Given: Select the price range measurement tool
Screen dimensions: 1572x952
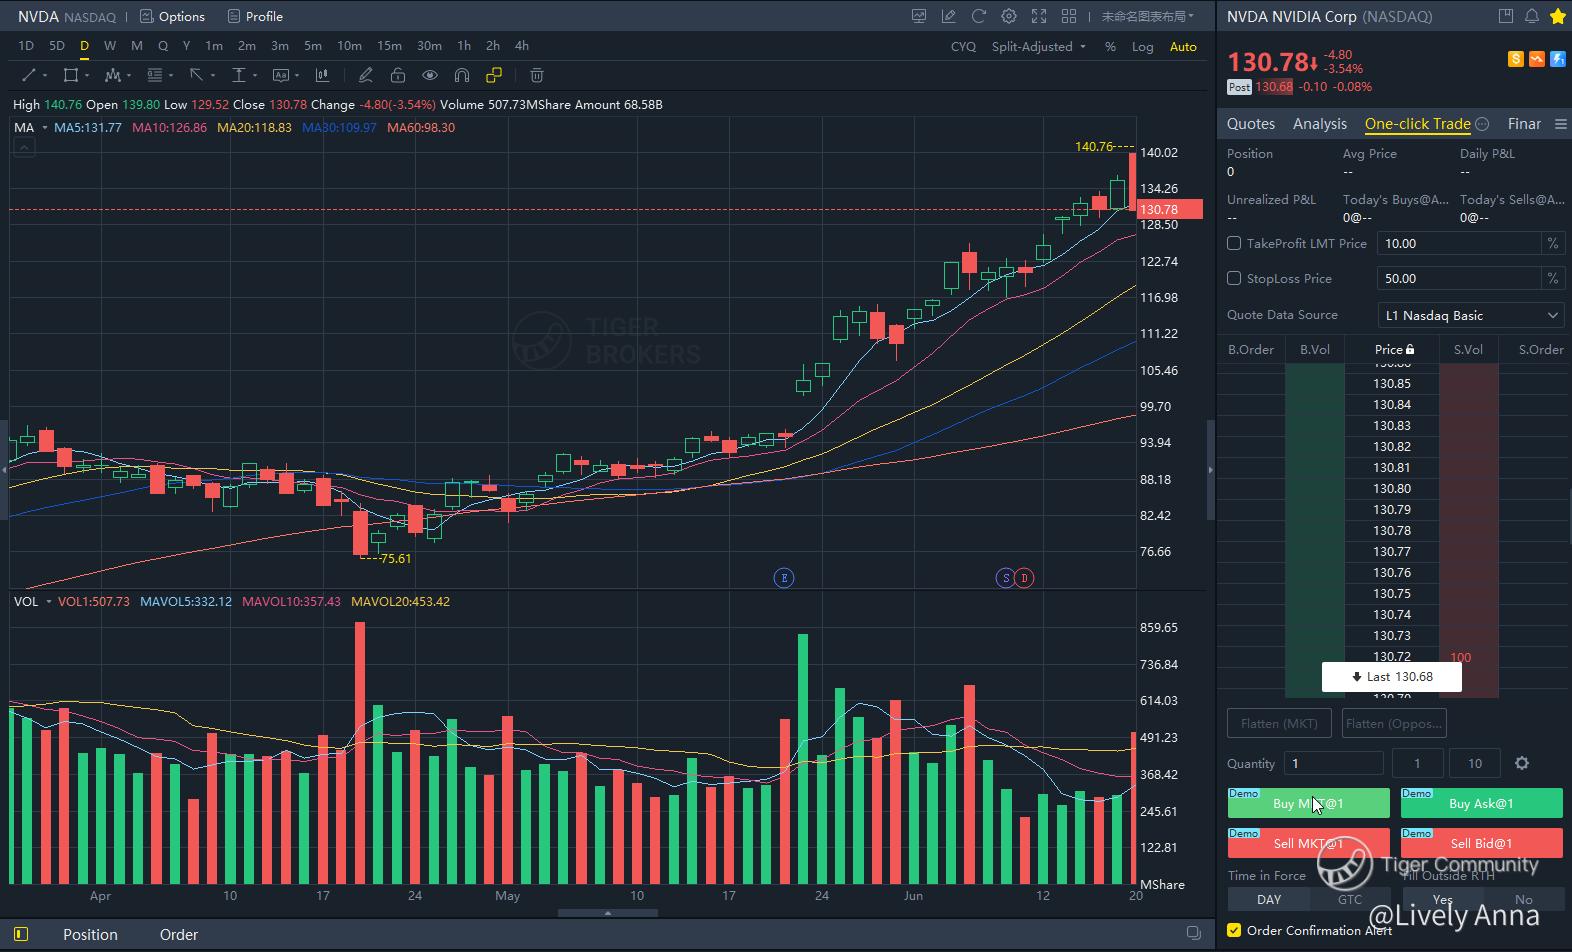Looking at the screenshot, I should pyautogui.click(x=238, y=75).
